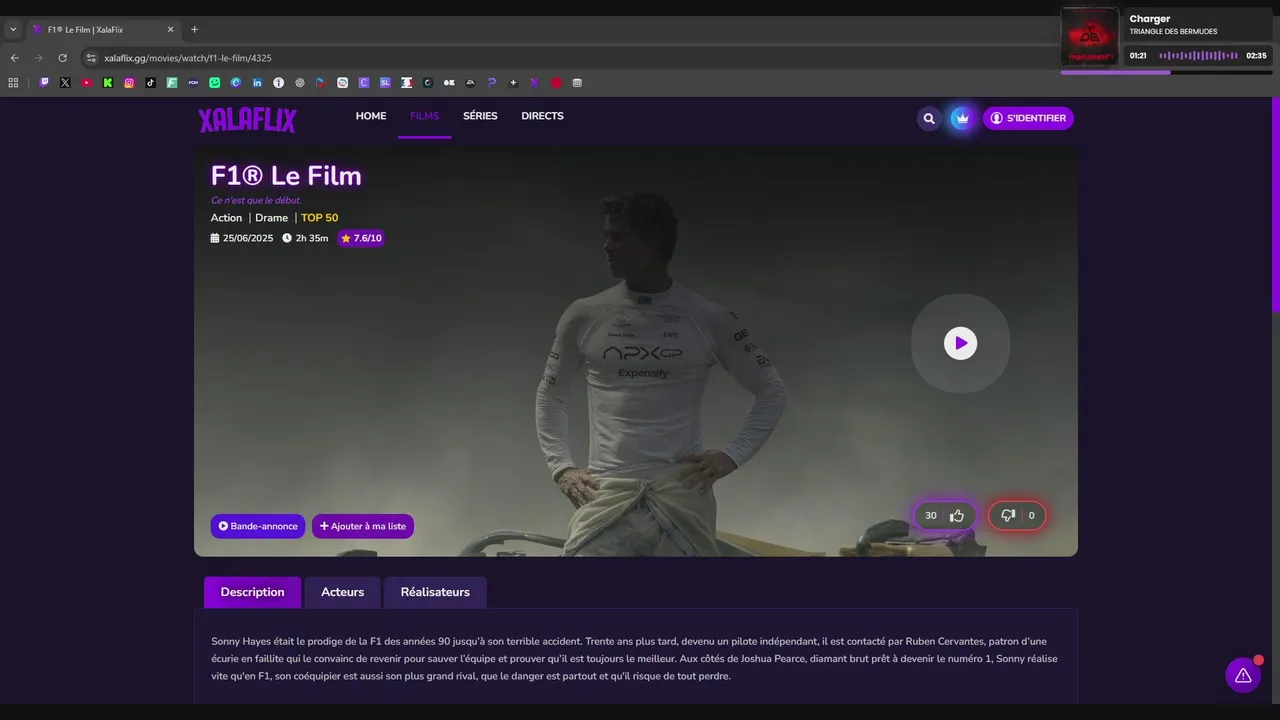The width and height of the screenshot is (1280, 720).
Task: Open DIRECTS in navigation
Action: click(x=542, y=116)
